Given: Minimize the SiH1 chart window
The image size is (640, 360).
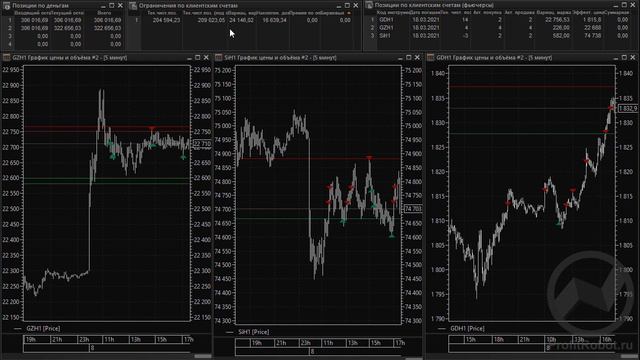Looking at the screenshot, I should (x=400, y=58).
